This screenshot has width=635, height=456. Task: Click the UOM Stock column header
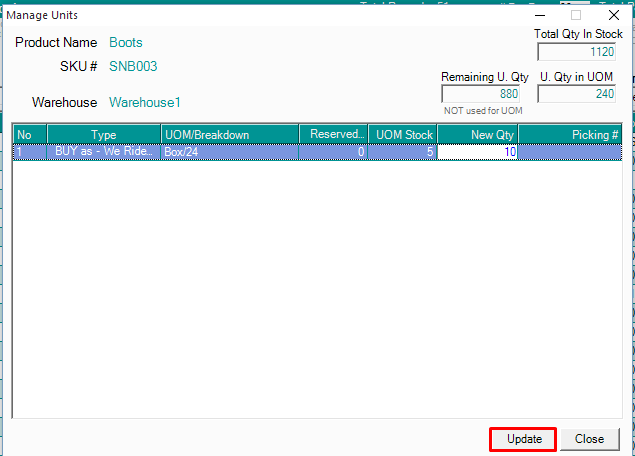point(403,135)
